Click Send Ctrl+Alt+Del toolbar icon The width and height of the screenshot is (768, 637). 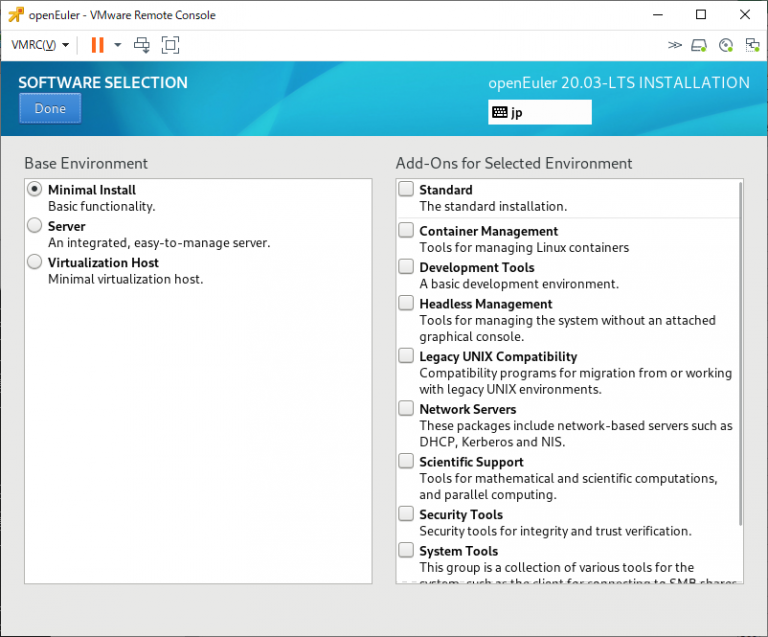(x=142, y=45)
